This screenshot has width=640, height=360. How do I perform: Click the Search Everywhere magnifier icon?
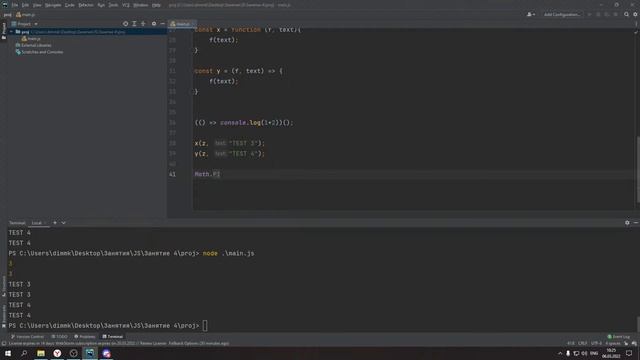626,14
